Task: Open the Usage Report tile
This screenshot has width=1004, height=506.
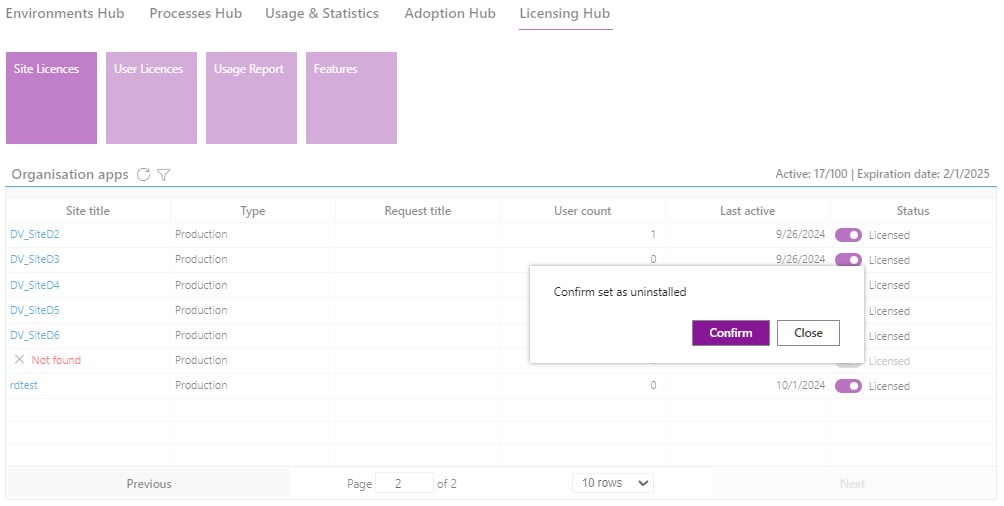Action: 251,98
